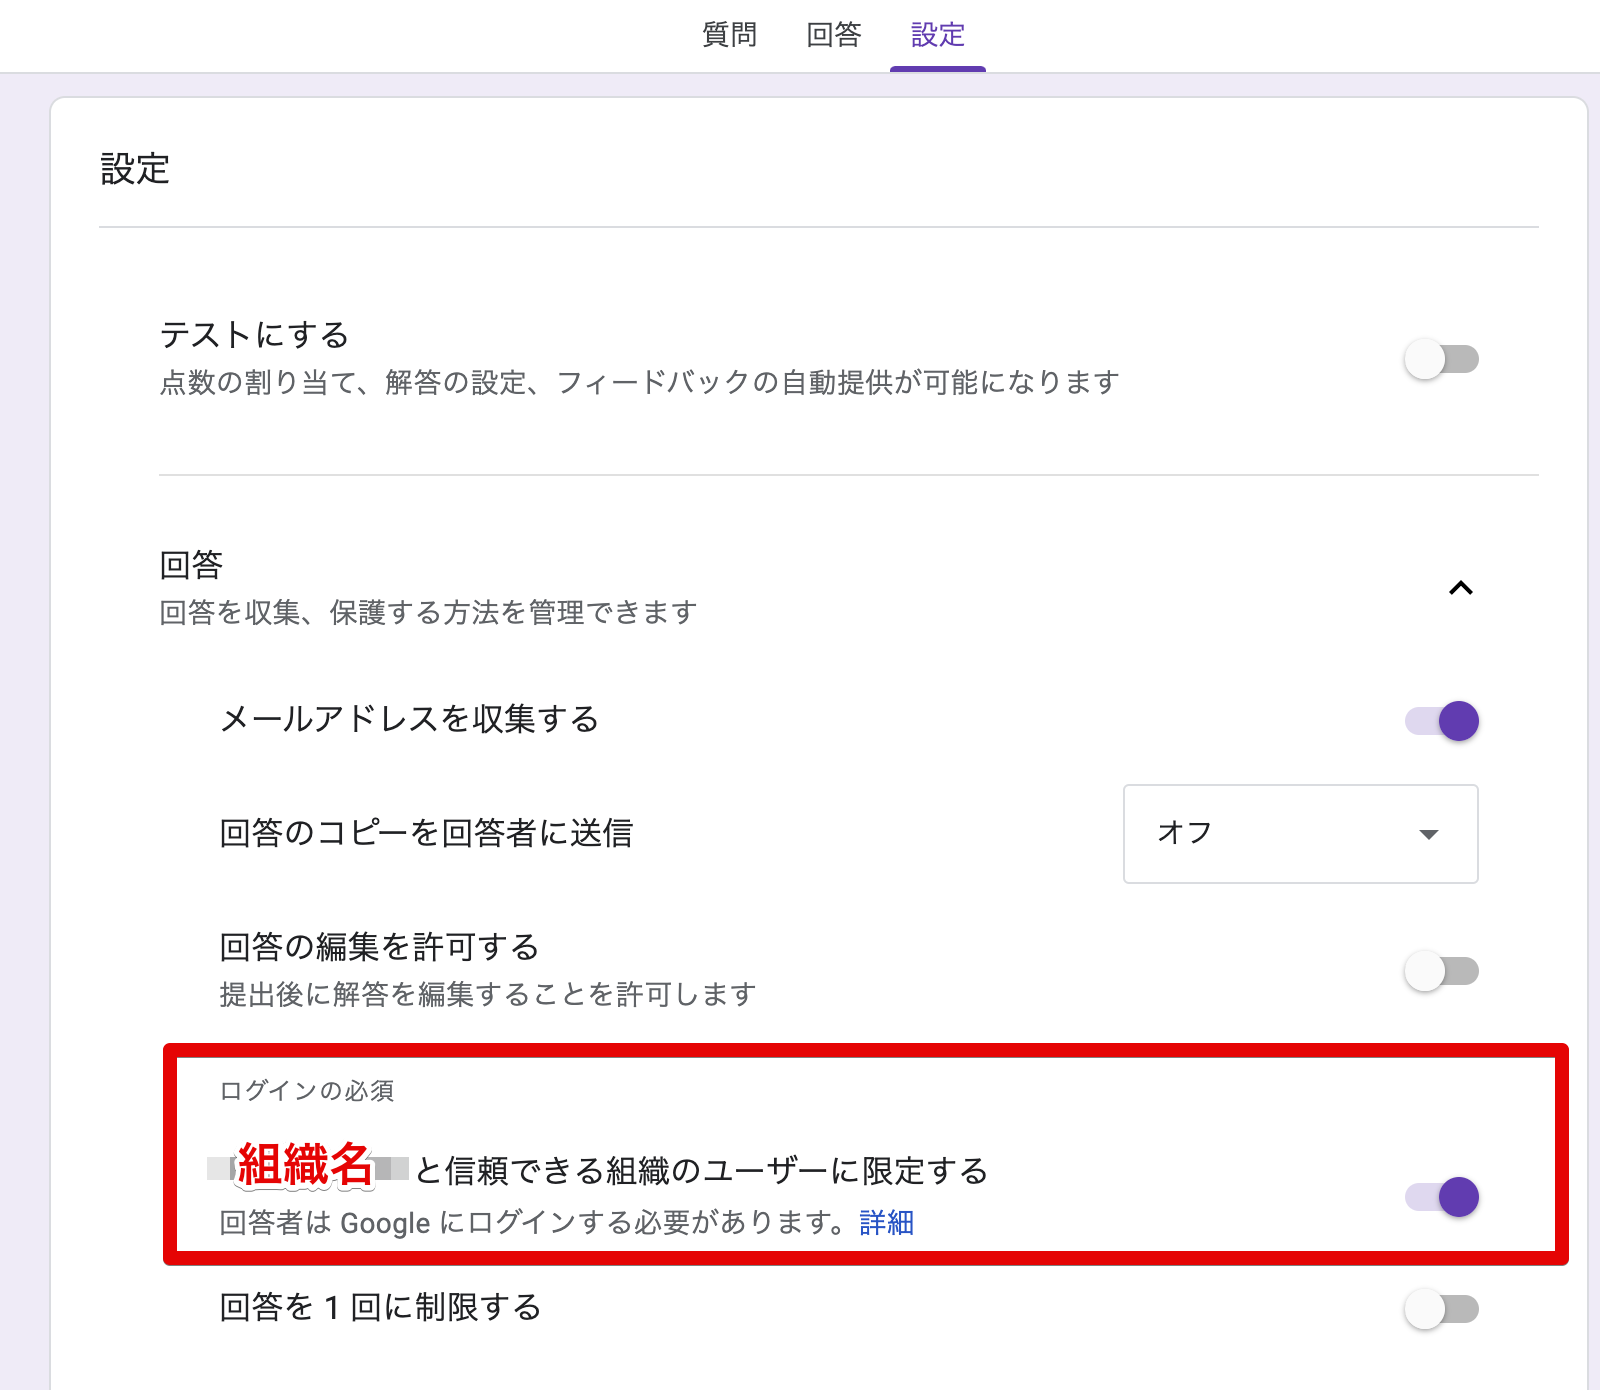The width and height of the screenshot is (1600, 1390).
Task: Open the 詳細 link about Google login
Action: coord(885,1222)
